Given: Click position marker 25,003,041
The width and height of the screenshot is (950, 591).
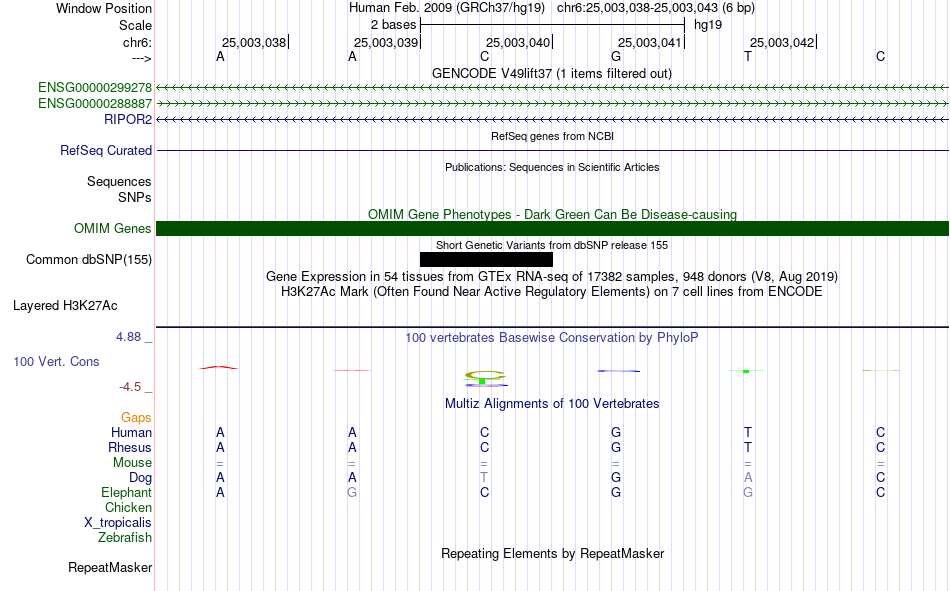Looking at the screenshot, I should click(x=650, y=42).
